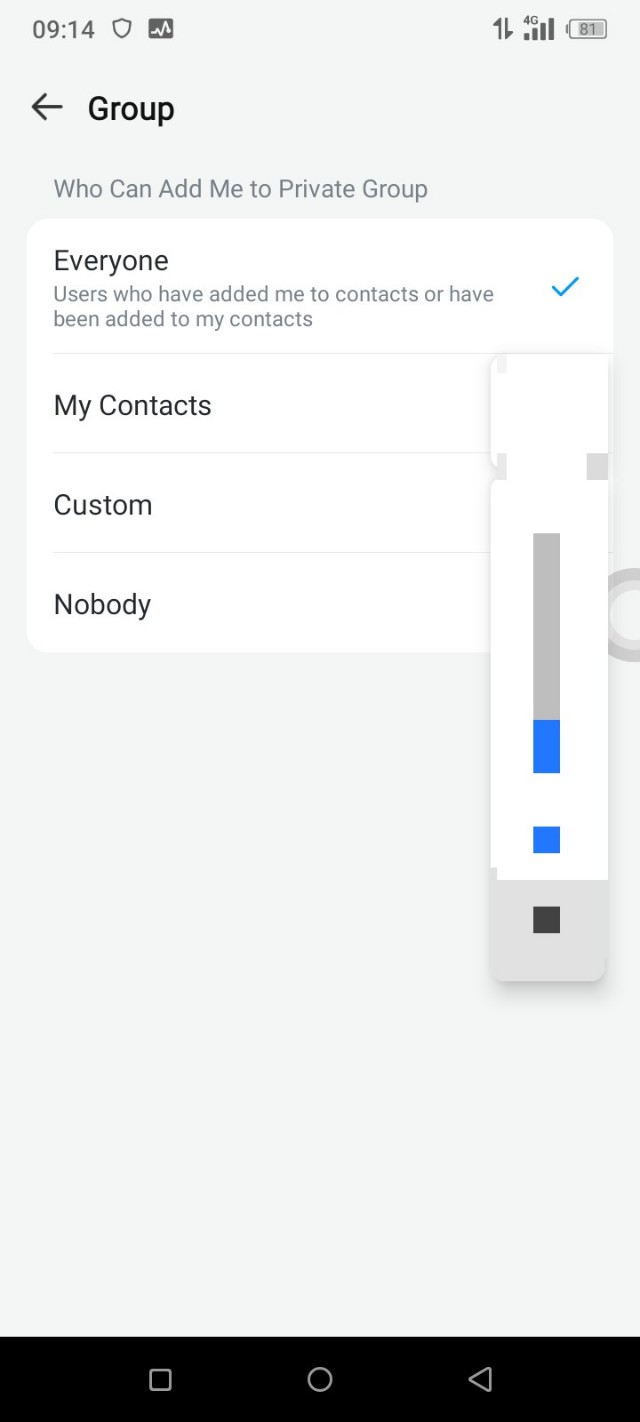Image resolution: width=640 pixels, height=1422 pixels.
Task: Click the blue checkmark next to Everyone
Action: tap(565, 288)
